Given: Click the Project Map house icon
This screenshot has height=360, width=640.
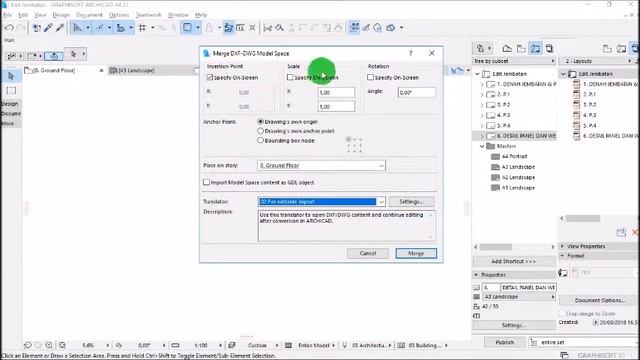Looking at the screenshot, I should [x=507, y=49].
